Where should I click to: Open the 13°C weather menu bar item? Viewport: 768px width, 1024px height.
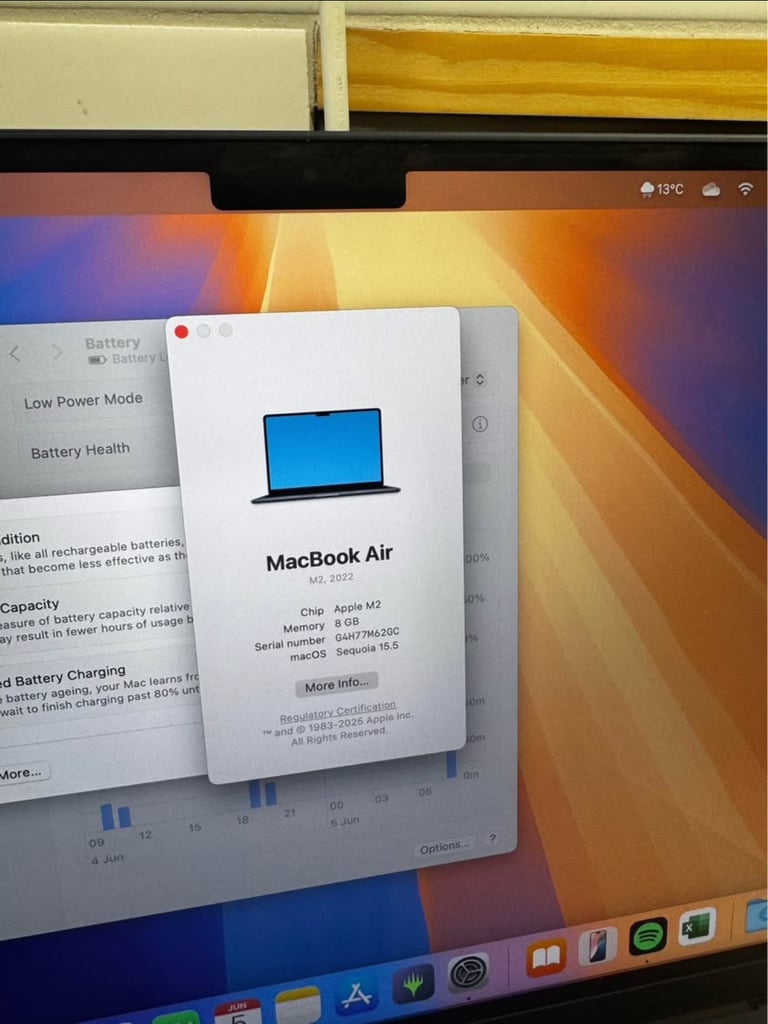pos(662,189)
